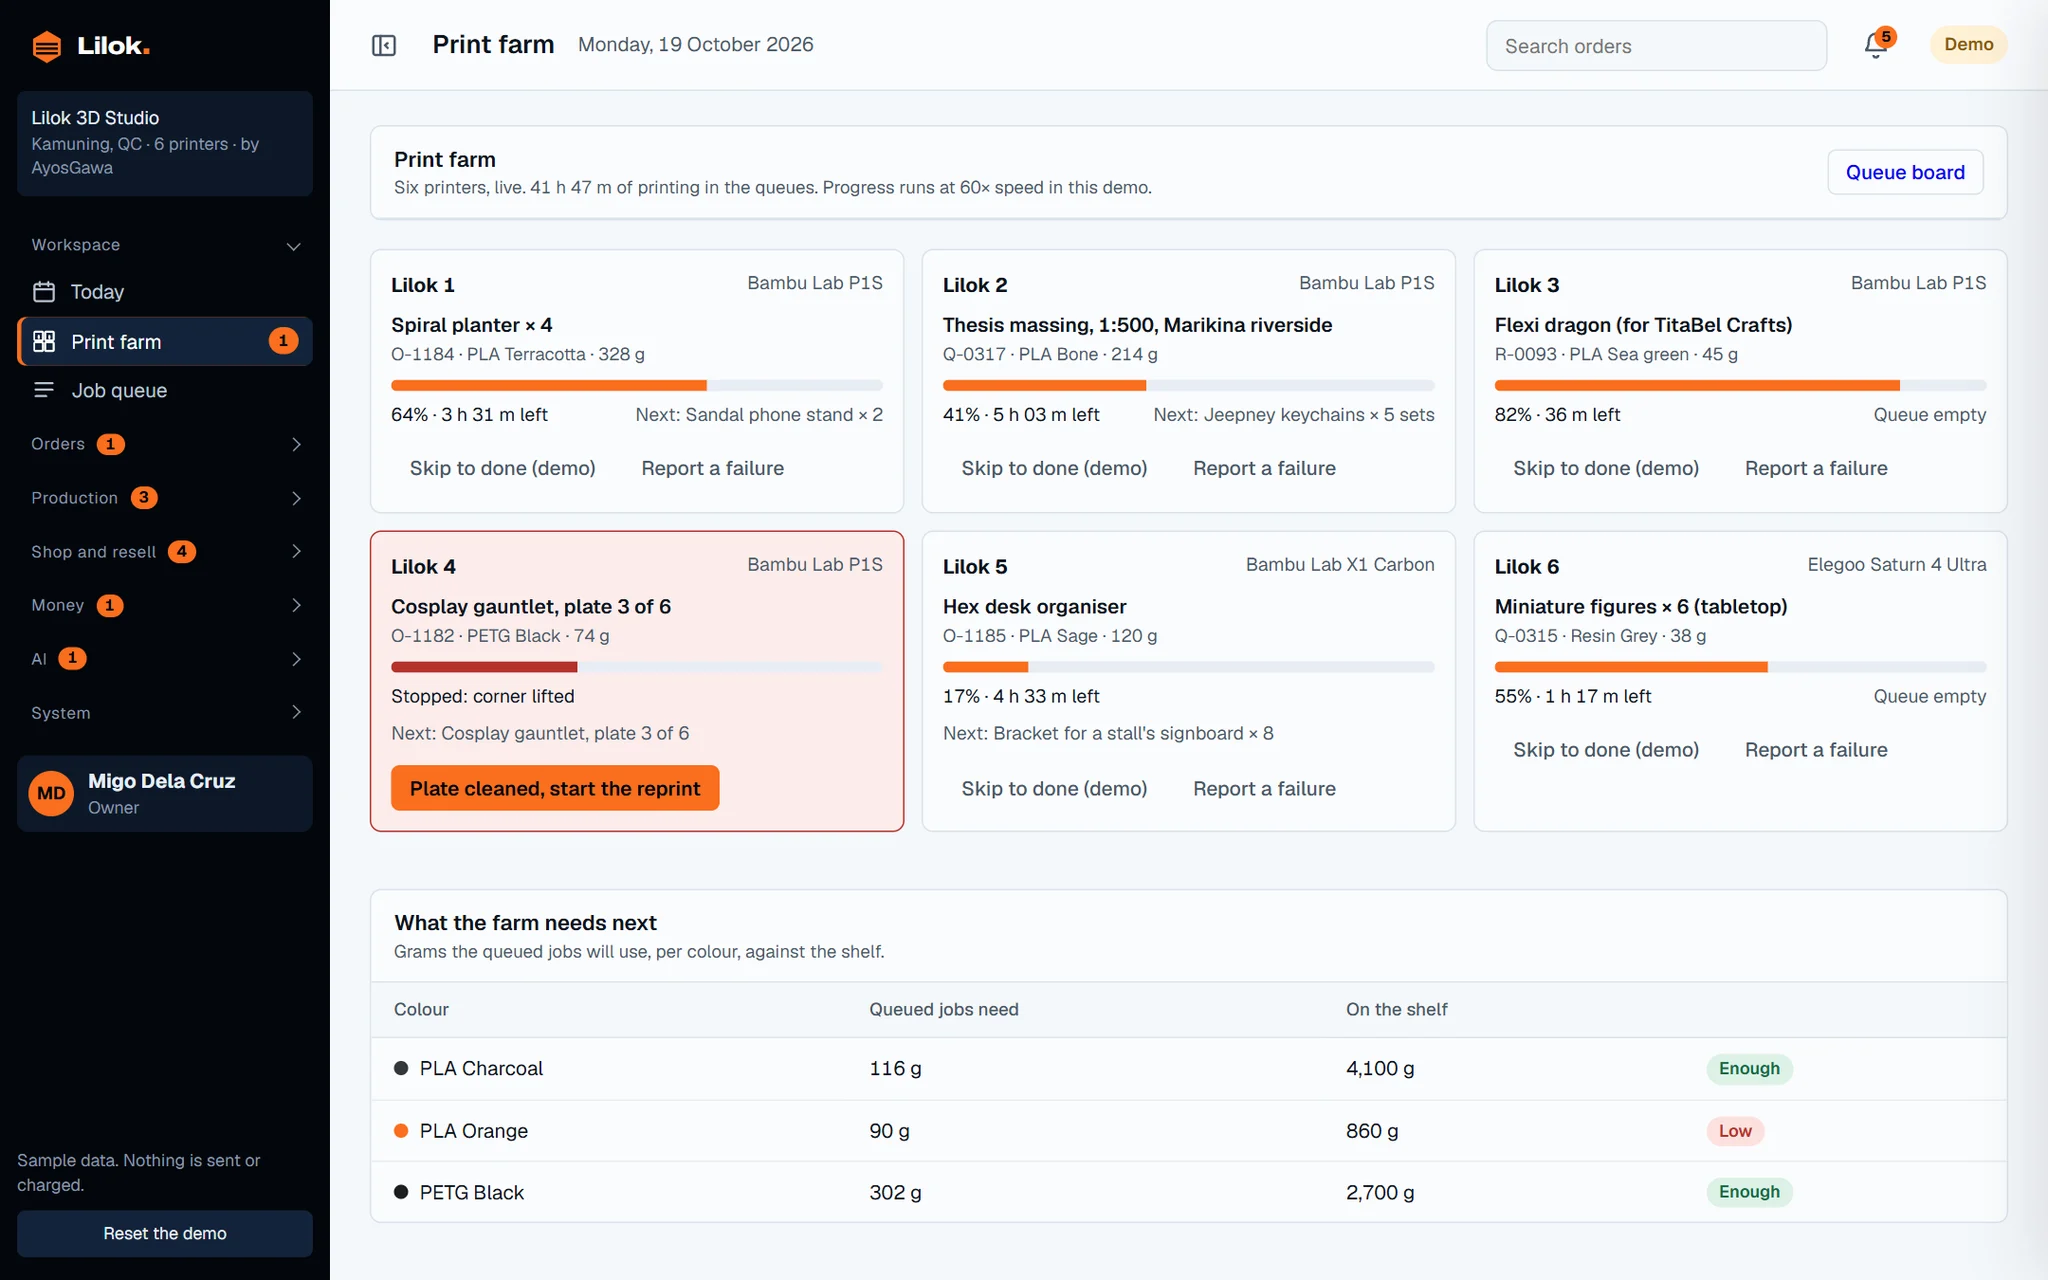The width and height of the screenshot is (2048, 1280).
Task: Report a failure on Lilok 5
Action: (x=1264, y=788)
